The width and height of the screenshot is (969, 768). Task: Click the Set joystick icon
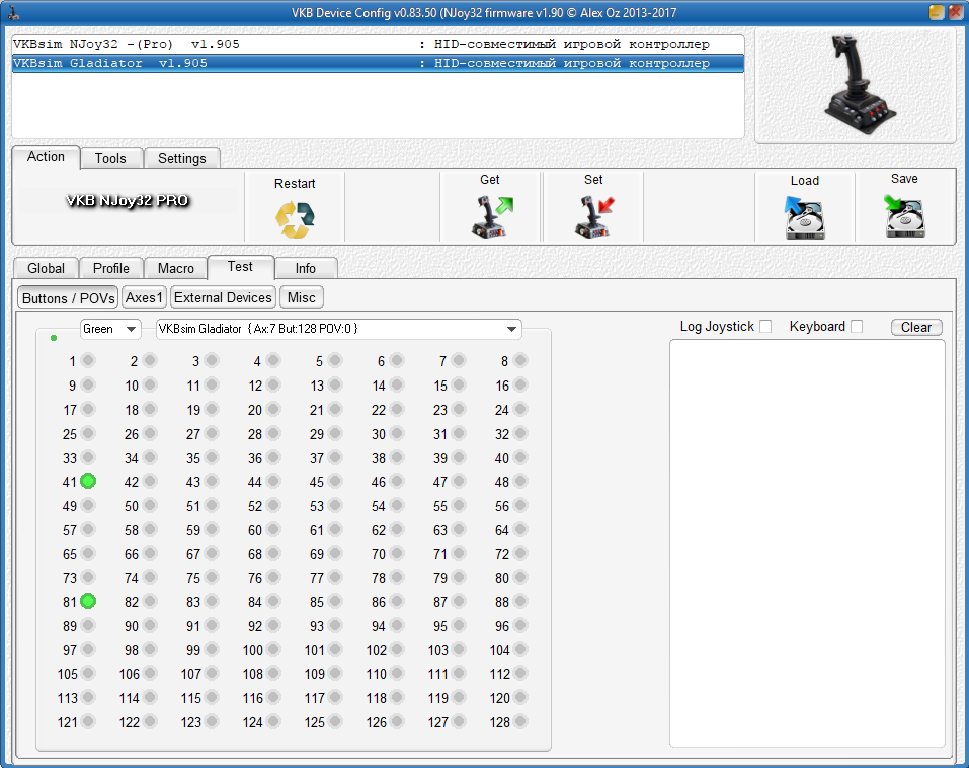(x=595, y=217)
